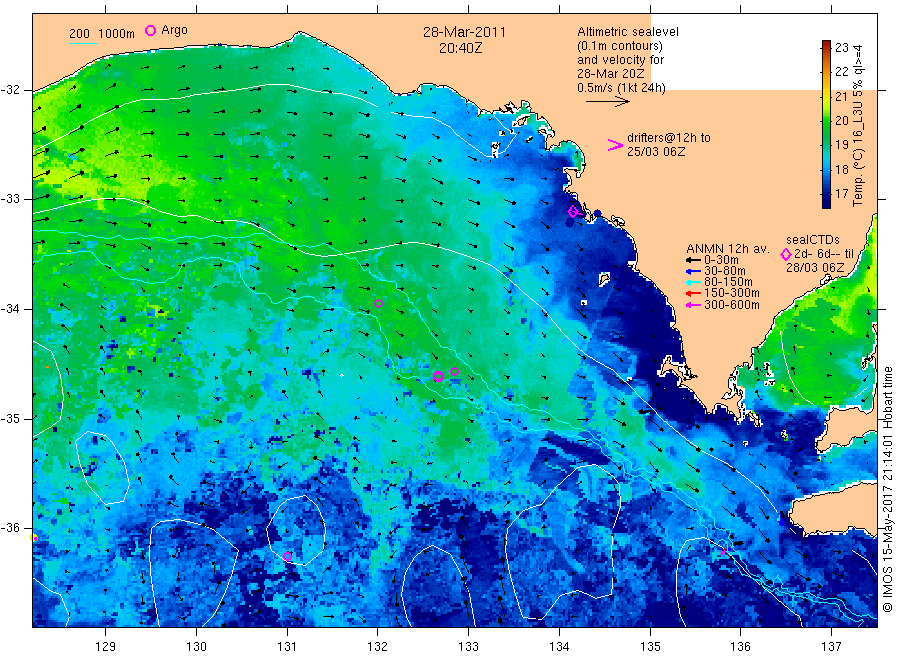Click the '30-80m' depth label

(x=724, y=271)
